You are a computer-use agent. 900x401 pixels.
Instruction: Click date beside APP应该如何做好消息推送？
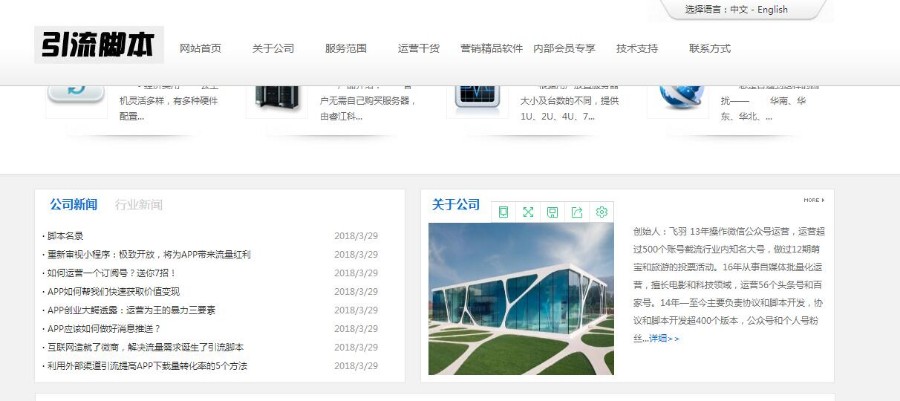tap(356, 329)
